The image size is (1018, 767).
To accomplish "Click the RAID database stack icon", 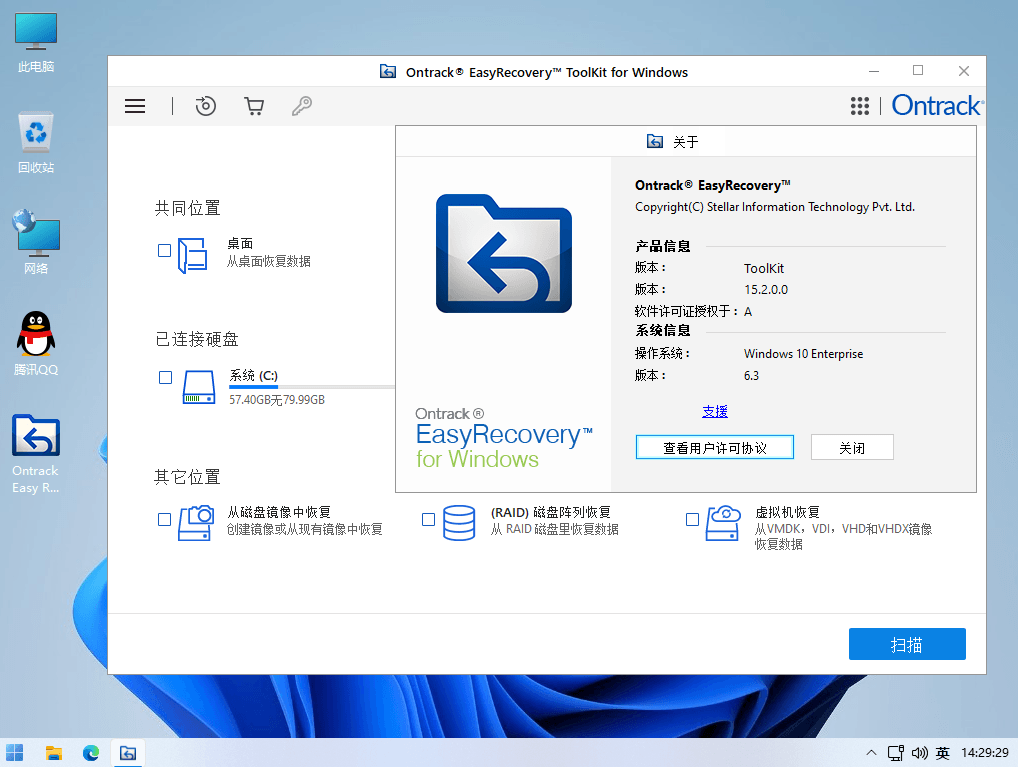I will click(x=459, y=523).
